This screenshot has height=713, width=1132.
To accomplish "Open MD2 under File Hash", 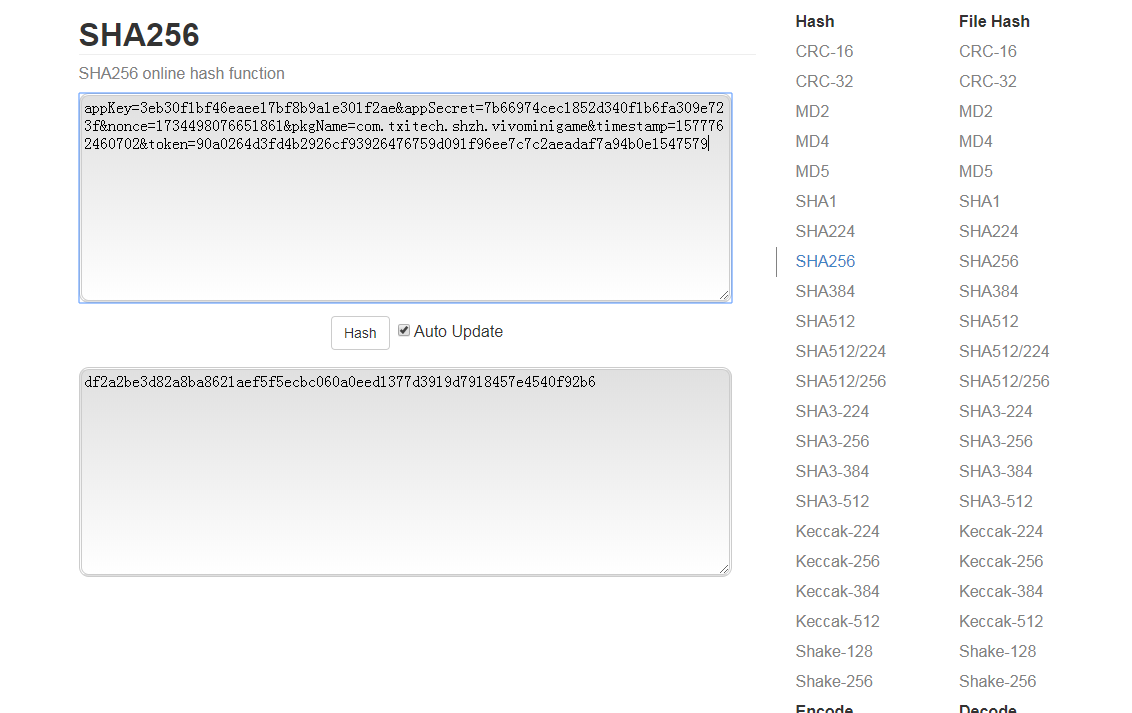I will pyautogui.click(x=976, y=111).
